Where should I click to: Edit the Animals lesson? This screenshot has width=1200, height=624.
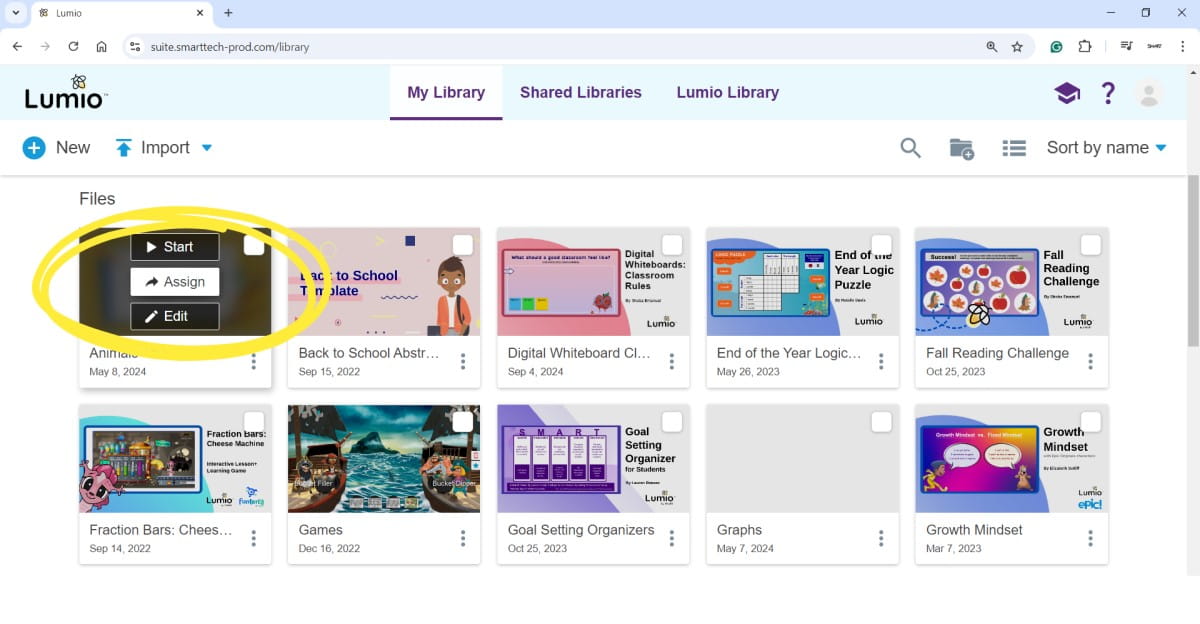175,316
